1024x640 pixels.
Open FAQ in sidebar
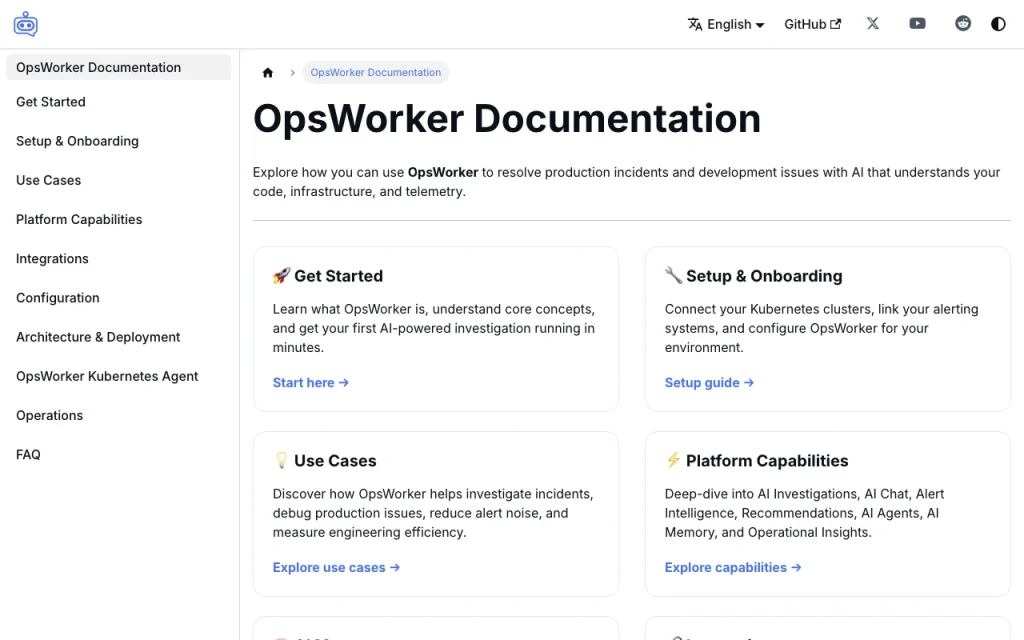click(28, 455)
